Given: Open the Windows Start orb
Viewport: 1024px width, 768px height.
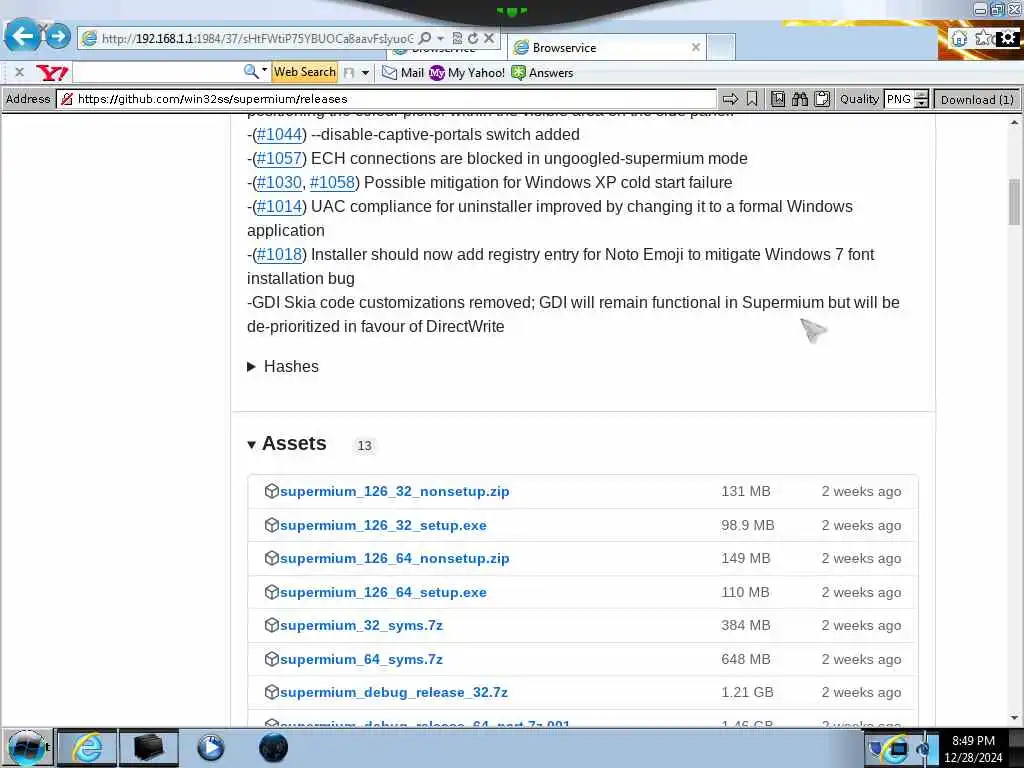Looking at the screenshot, I should click(27, 748).
